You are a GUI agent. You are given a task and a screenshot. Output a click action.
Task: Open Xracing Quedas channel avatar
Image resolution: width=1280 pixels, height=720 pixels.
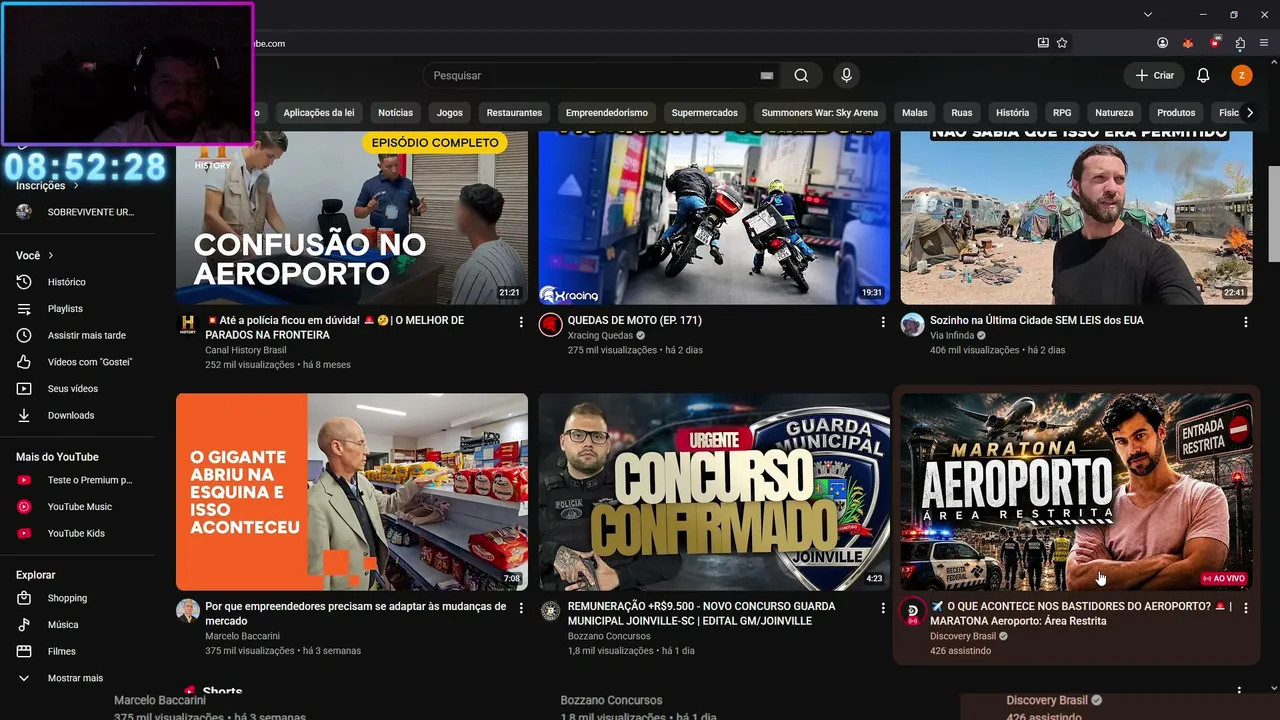click(550, 324)
